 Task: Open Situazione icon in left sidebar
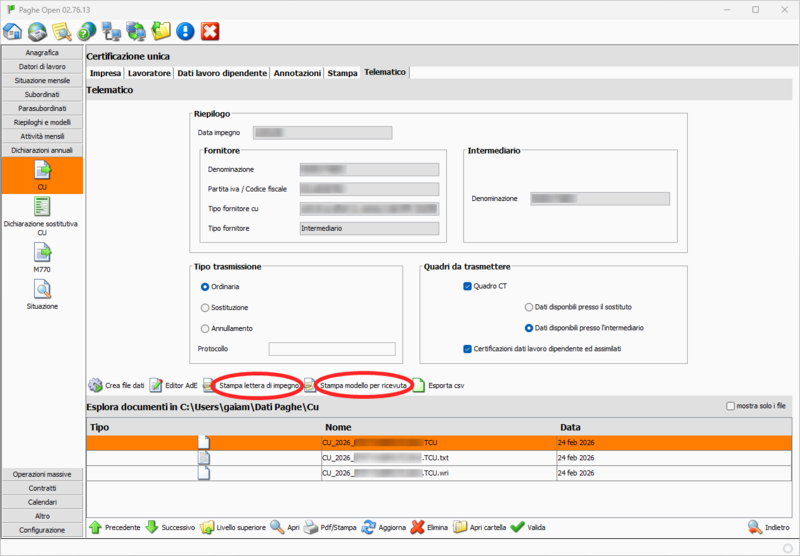point(42,293)
